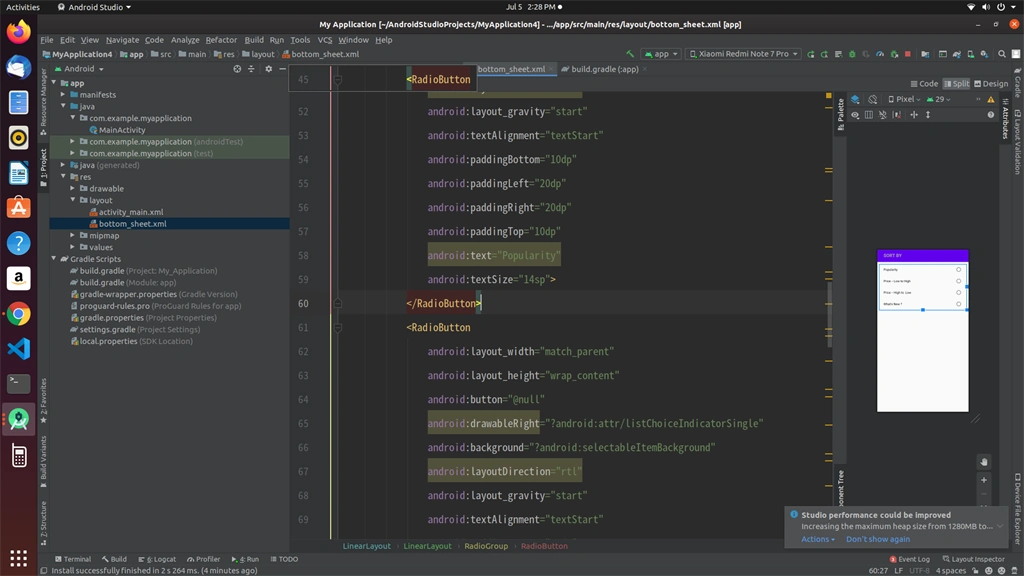The image size is (1024, 576).
Task: Toggle file read-only lock in status bar
Action: 975,571
